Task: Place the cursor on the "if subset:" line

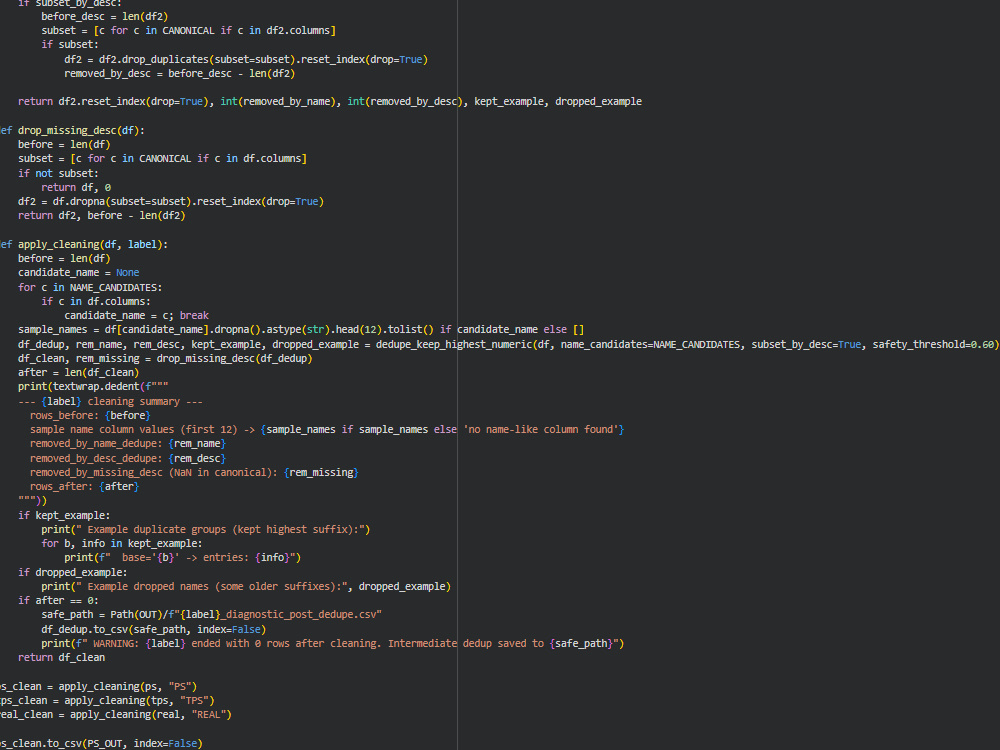Action: click(70, 45)
